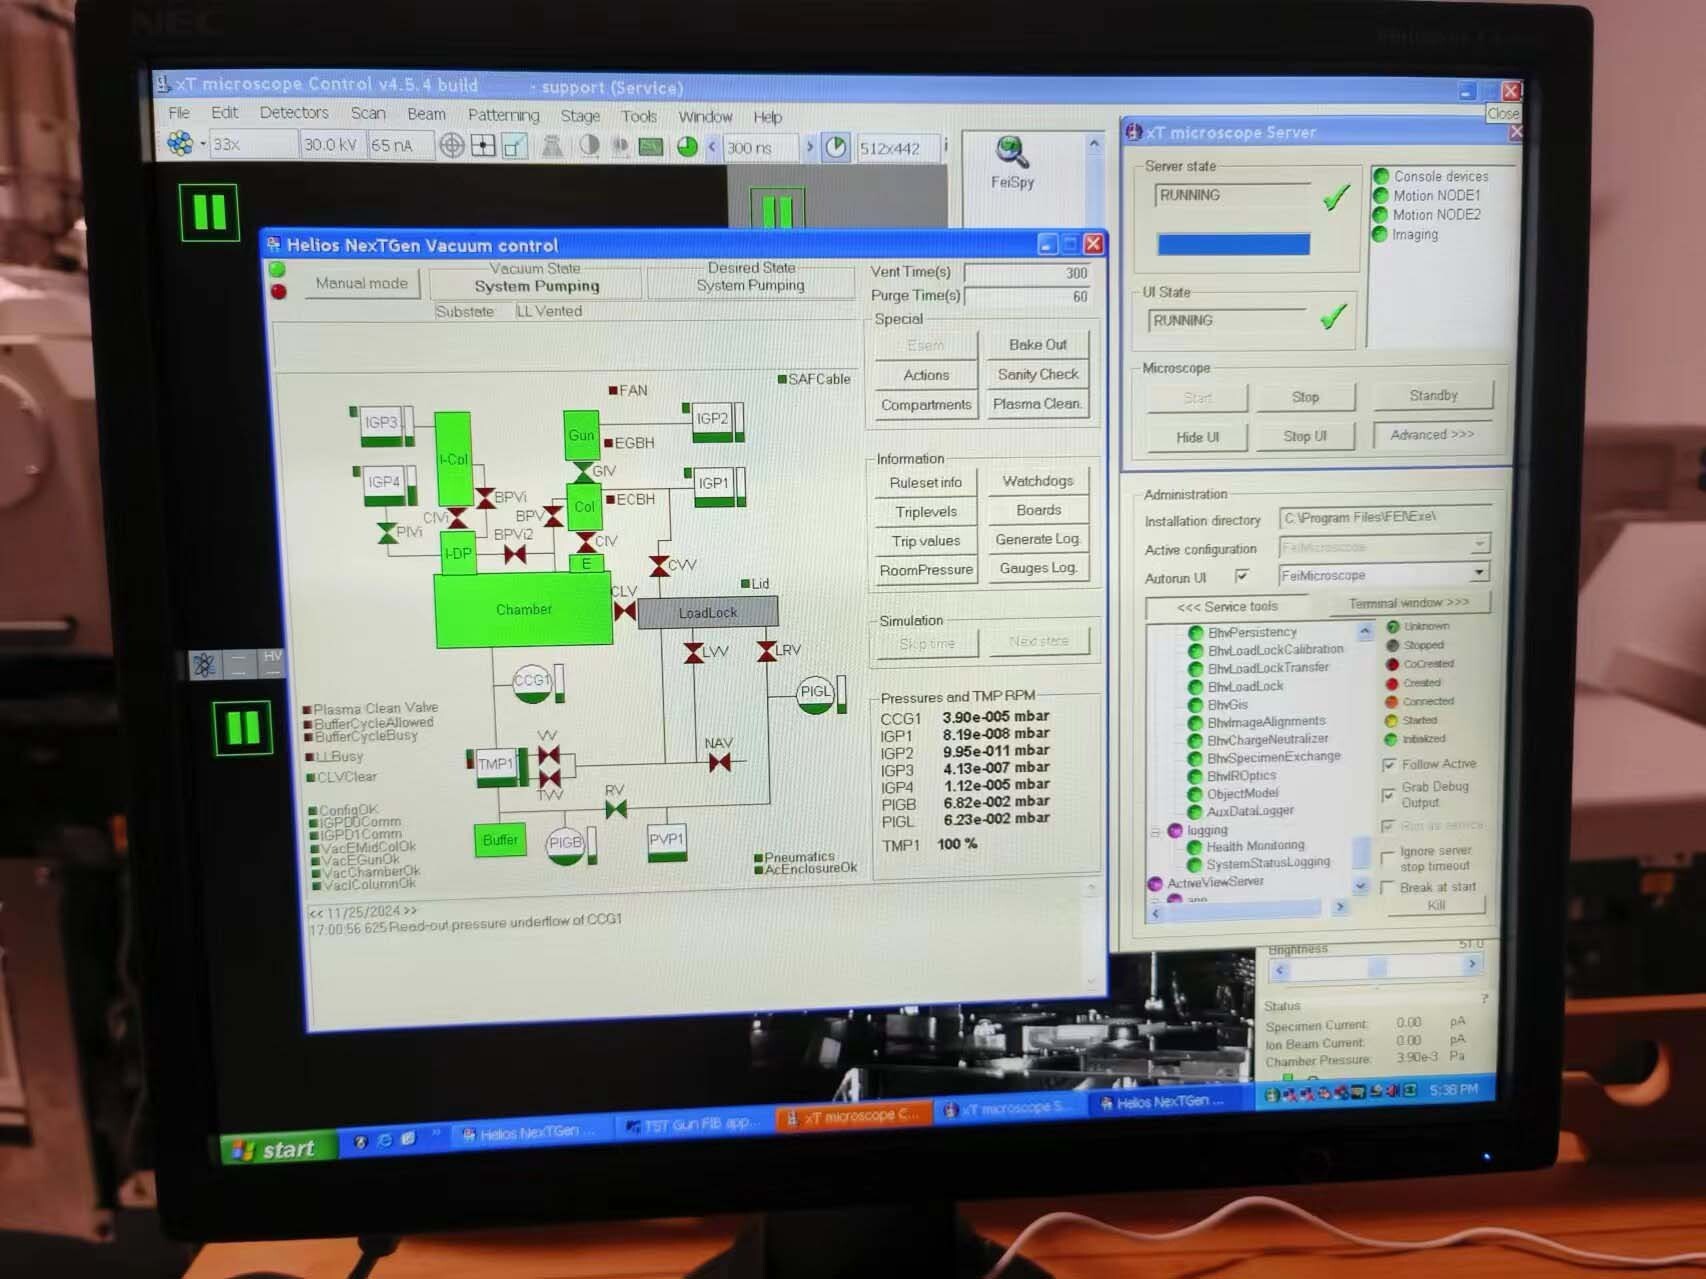Viewport: 1706px width, 1279px height.
Task: Click the atom-cluster icon in the main toolbar
Action: click(x=180, y=144)
